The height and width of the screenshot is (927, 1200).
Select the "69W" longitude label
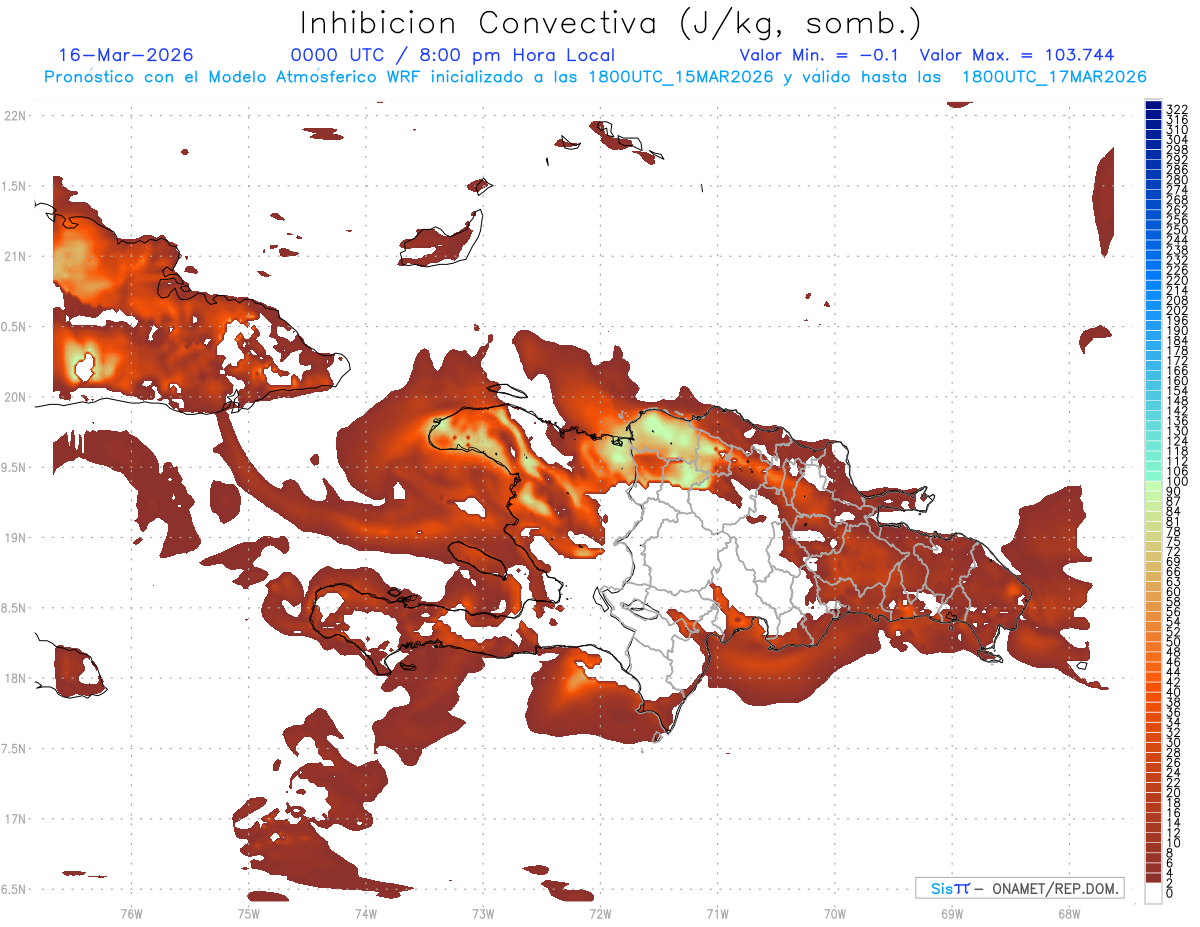click(x=952, y=913)
